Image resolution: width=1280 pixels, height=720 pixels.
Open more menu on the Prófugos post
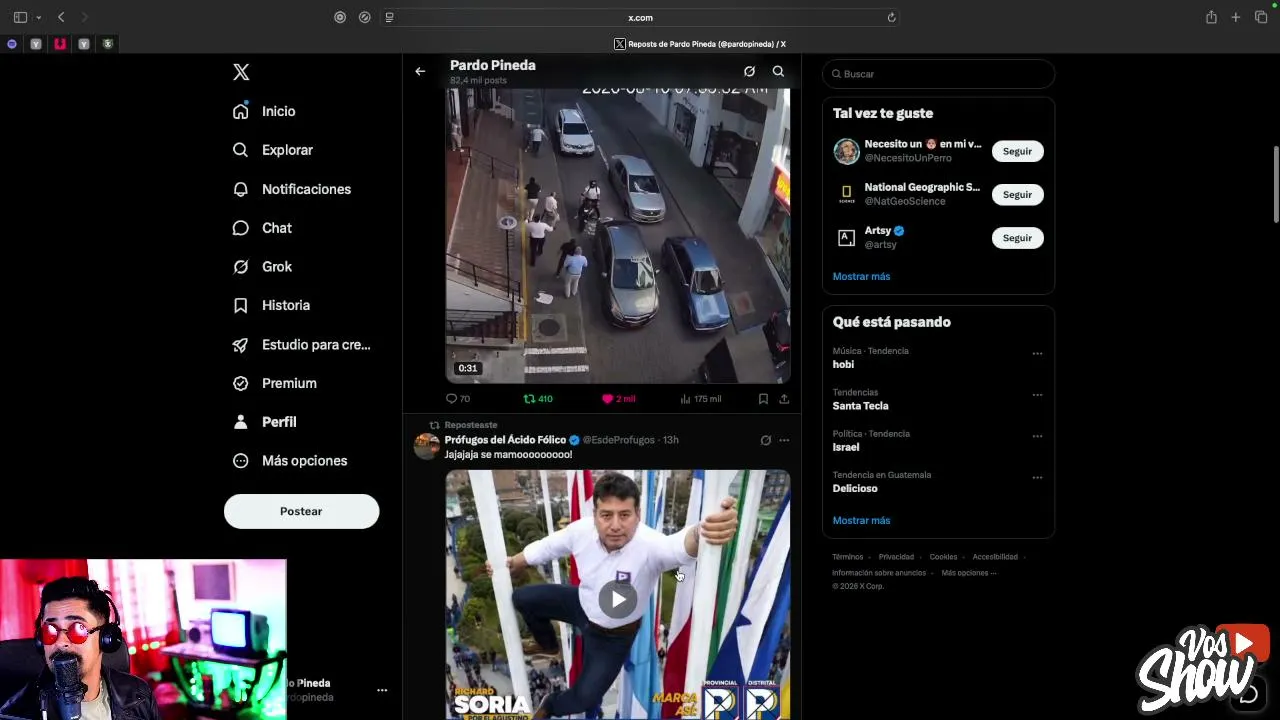(x=784, y=440)
